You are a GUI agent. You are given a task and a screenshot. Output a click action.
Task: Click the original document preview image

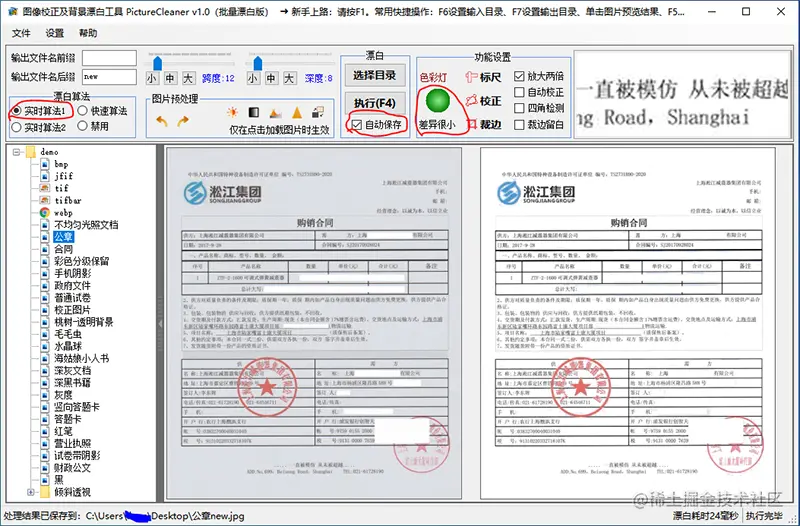pyautogui.click(x=314, y=323)
